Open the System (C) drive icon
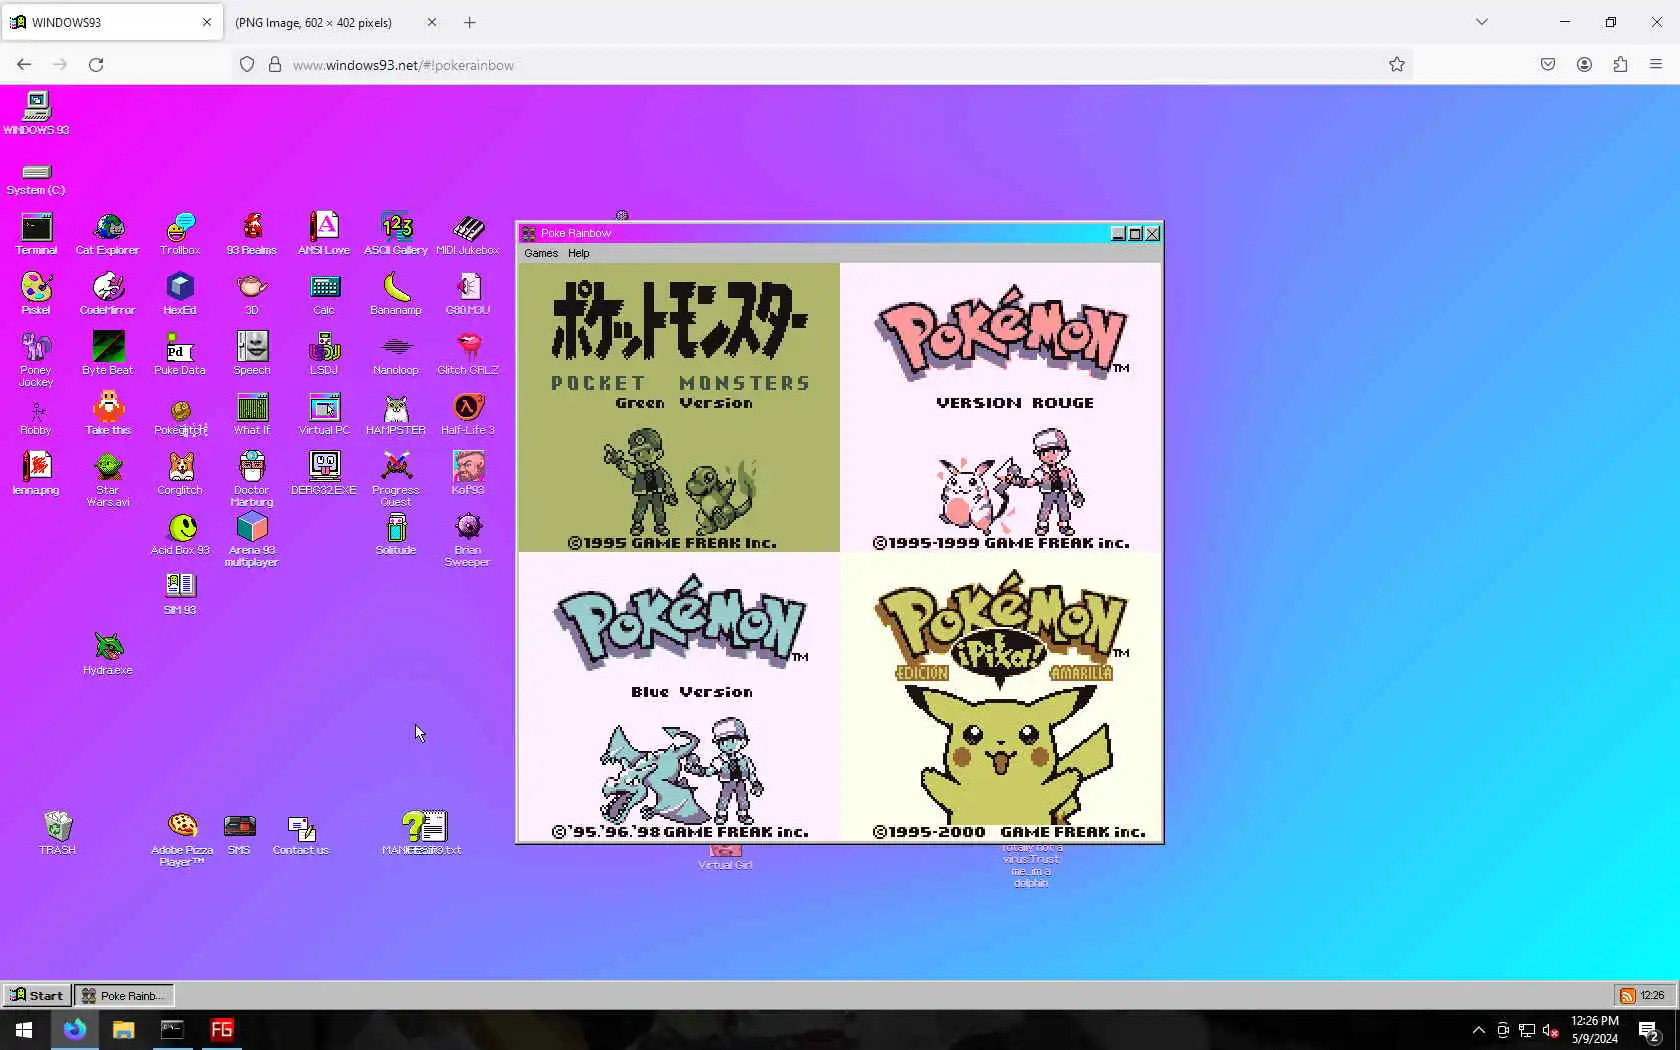The image size is (1680, 1050). pyautogui.click(x=36, y=179)
